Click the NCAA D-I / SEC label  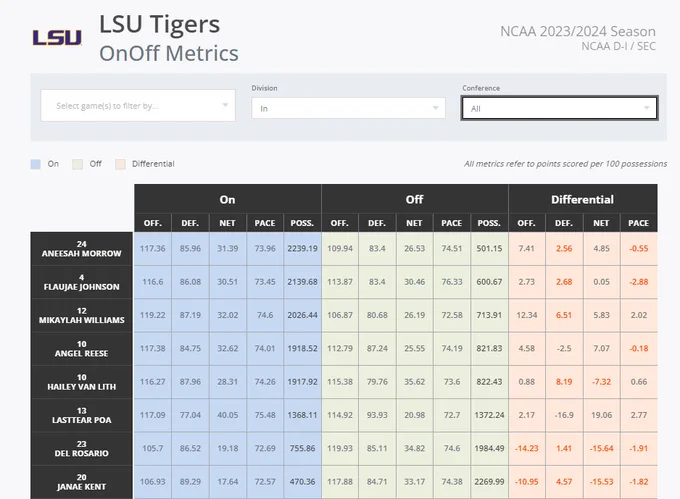click(x=618, y=46)
